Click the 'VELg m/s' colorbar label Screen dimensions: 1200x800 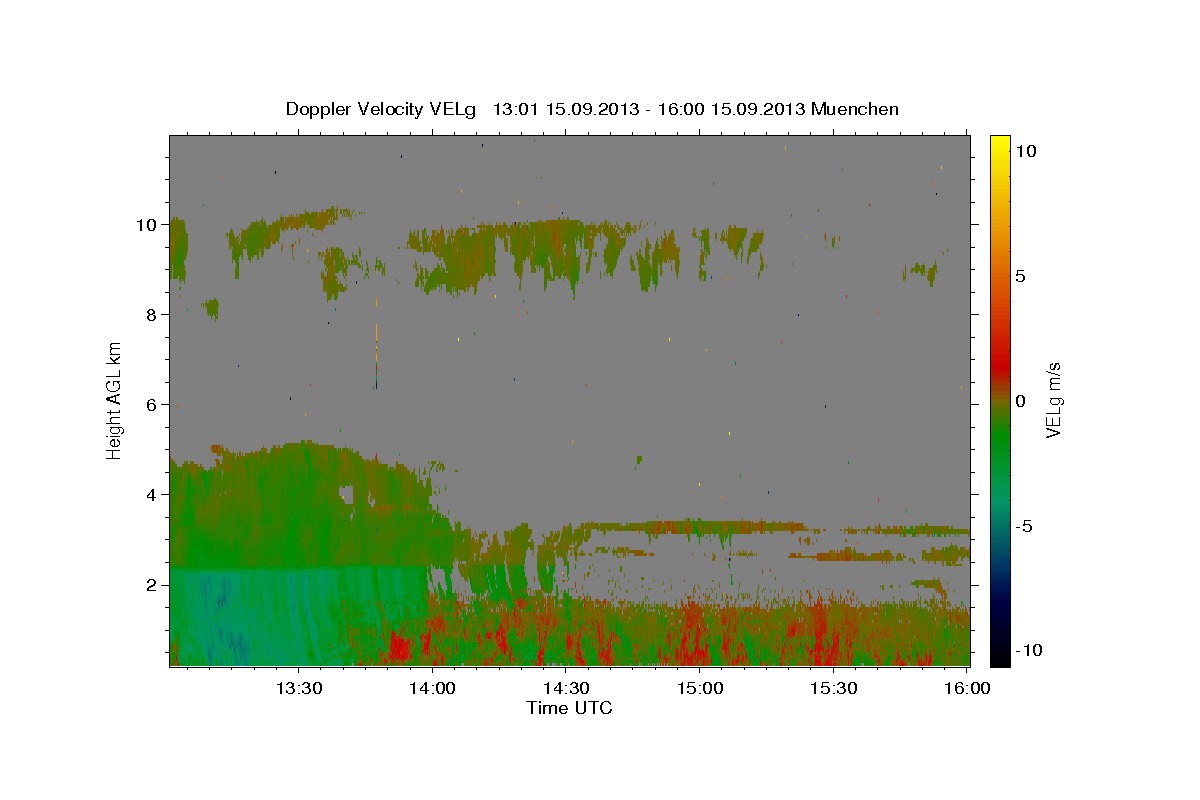click(1053, 399)
